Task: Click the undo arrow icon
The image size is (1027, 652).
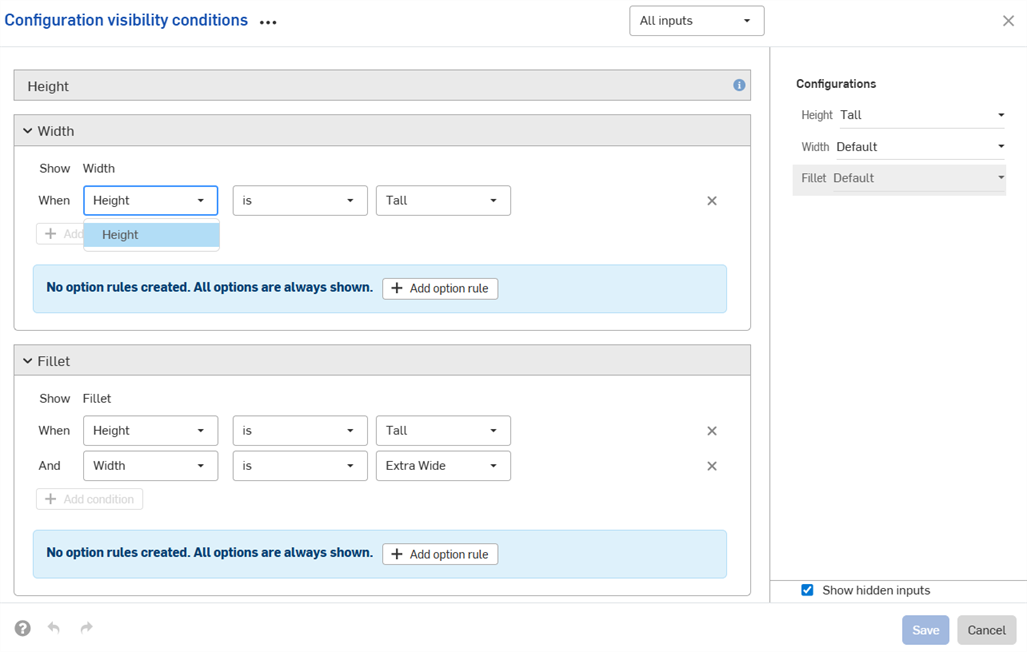Action: 54,628
